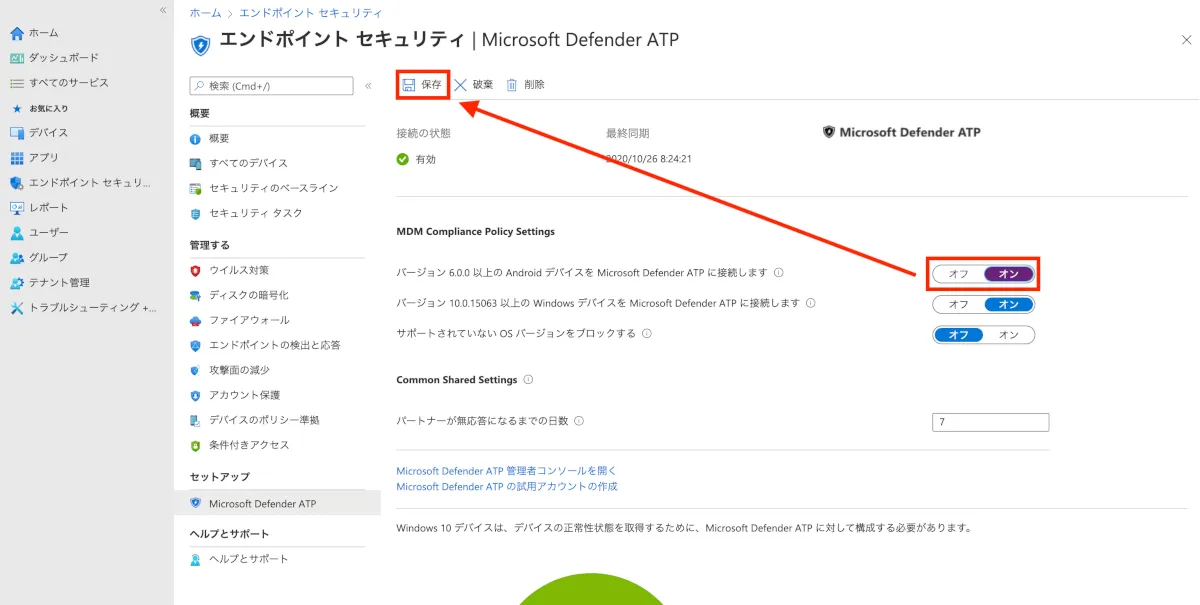Open the Microsoft Defender ATP 管理者コンソールを開く link
This screenshot has width=1200, height=605.
pyautogui.click(x=507, y=470)
